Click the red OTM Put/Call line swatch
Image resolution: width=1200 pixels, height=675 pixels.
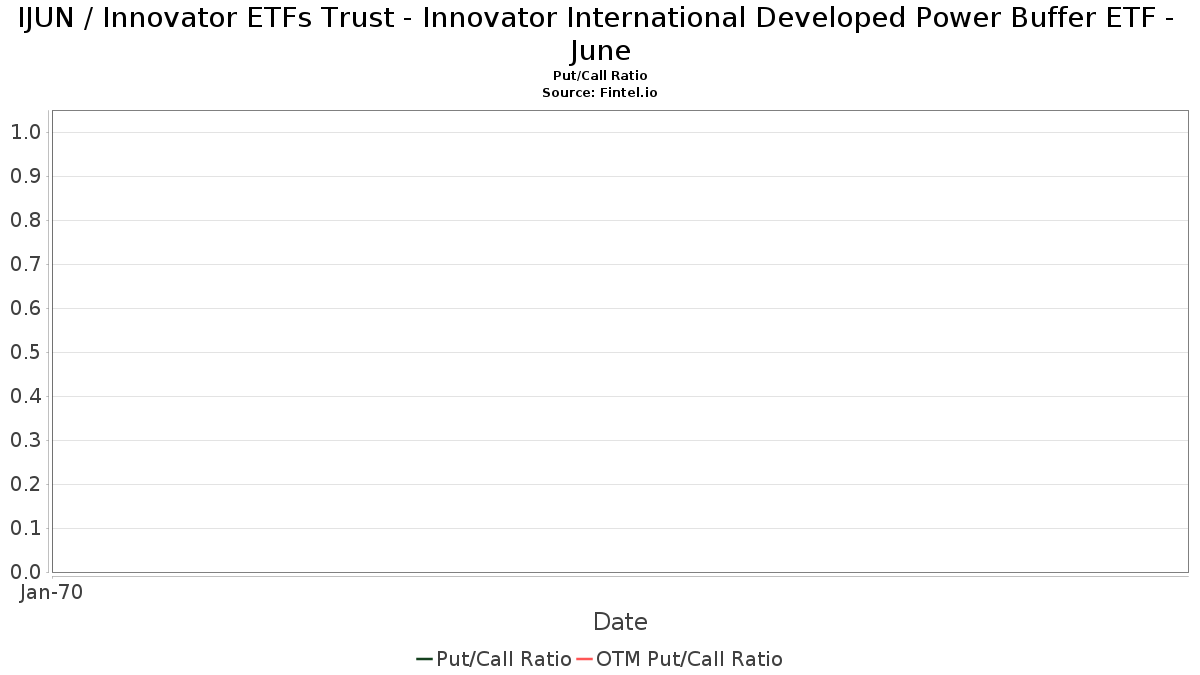(x=585, y=659)
